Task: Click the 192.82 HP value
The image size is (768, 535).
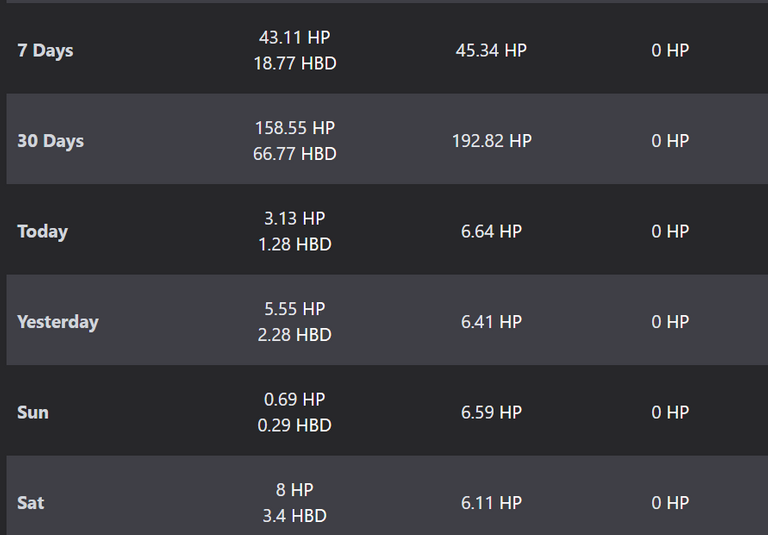Action: tap(492, 141)
